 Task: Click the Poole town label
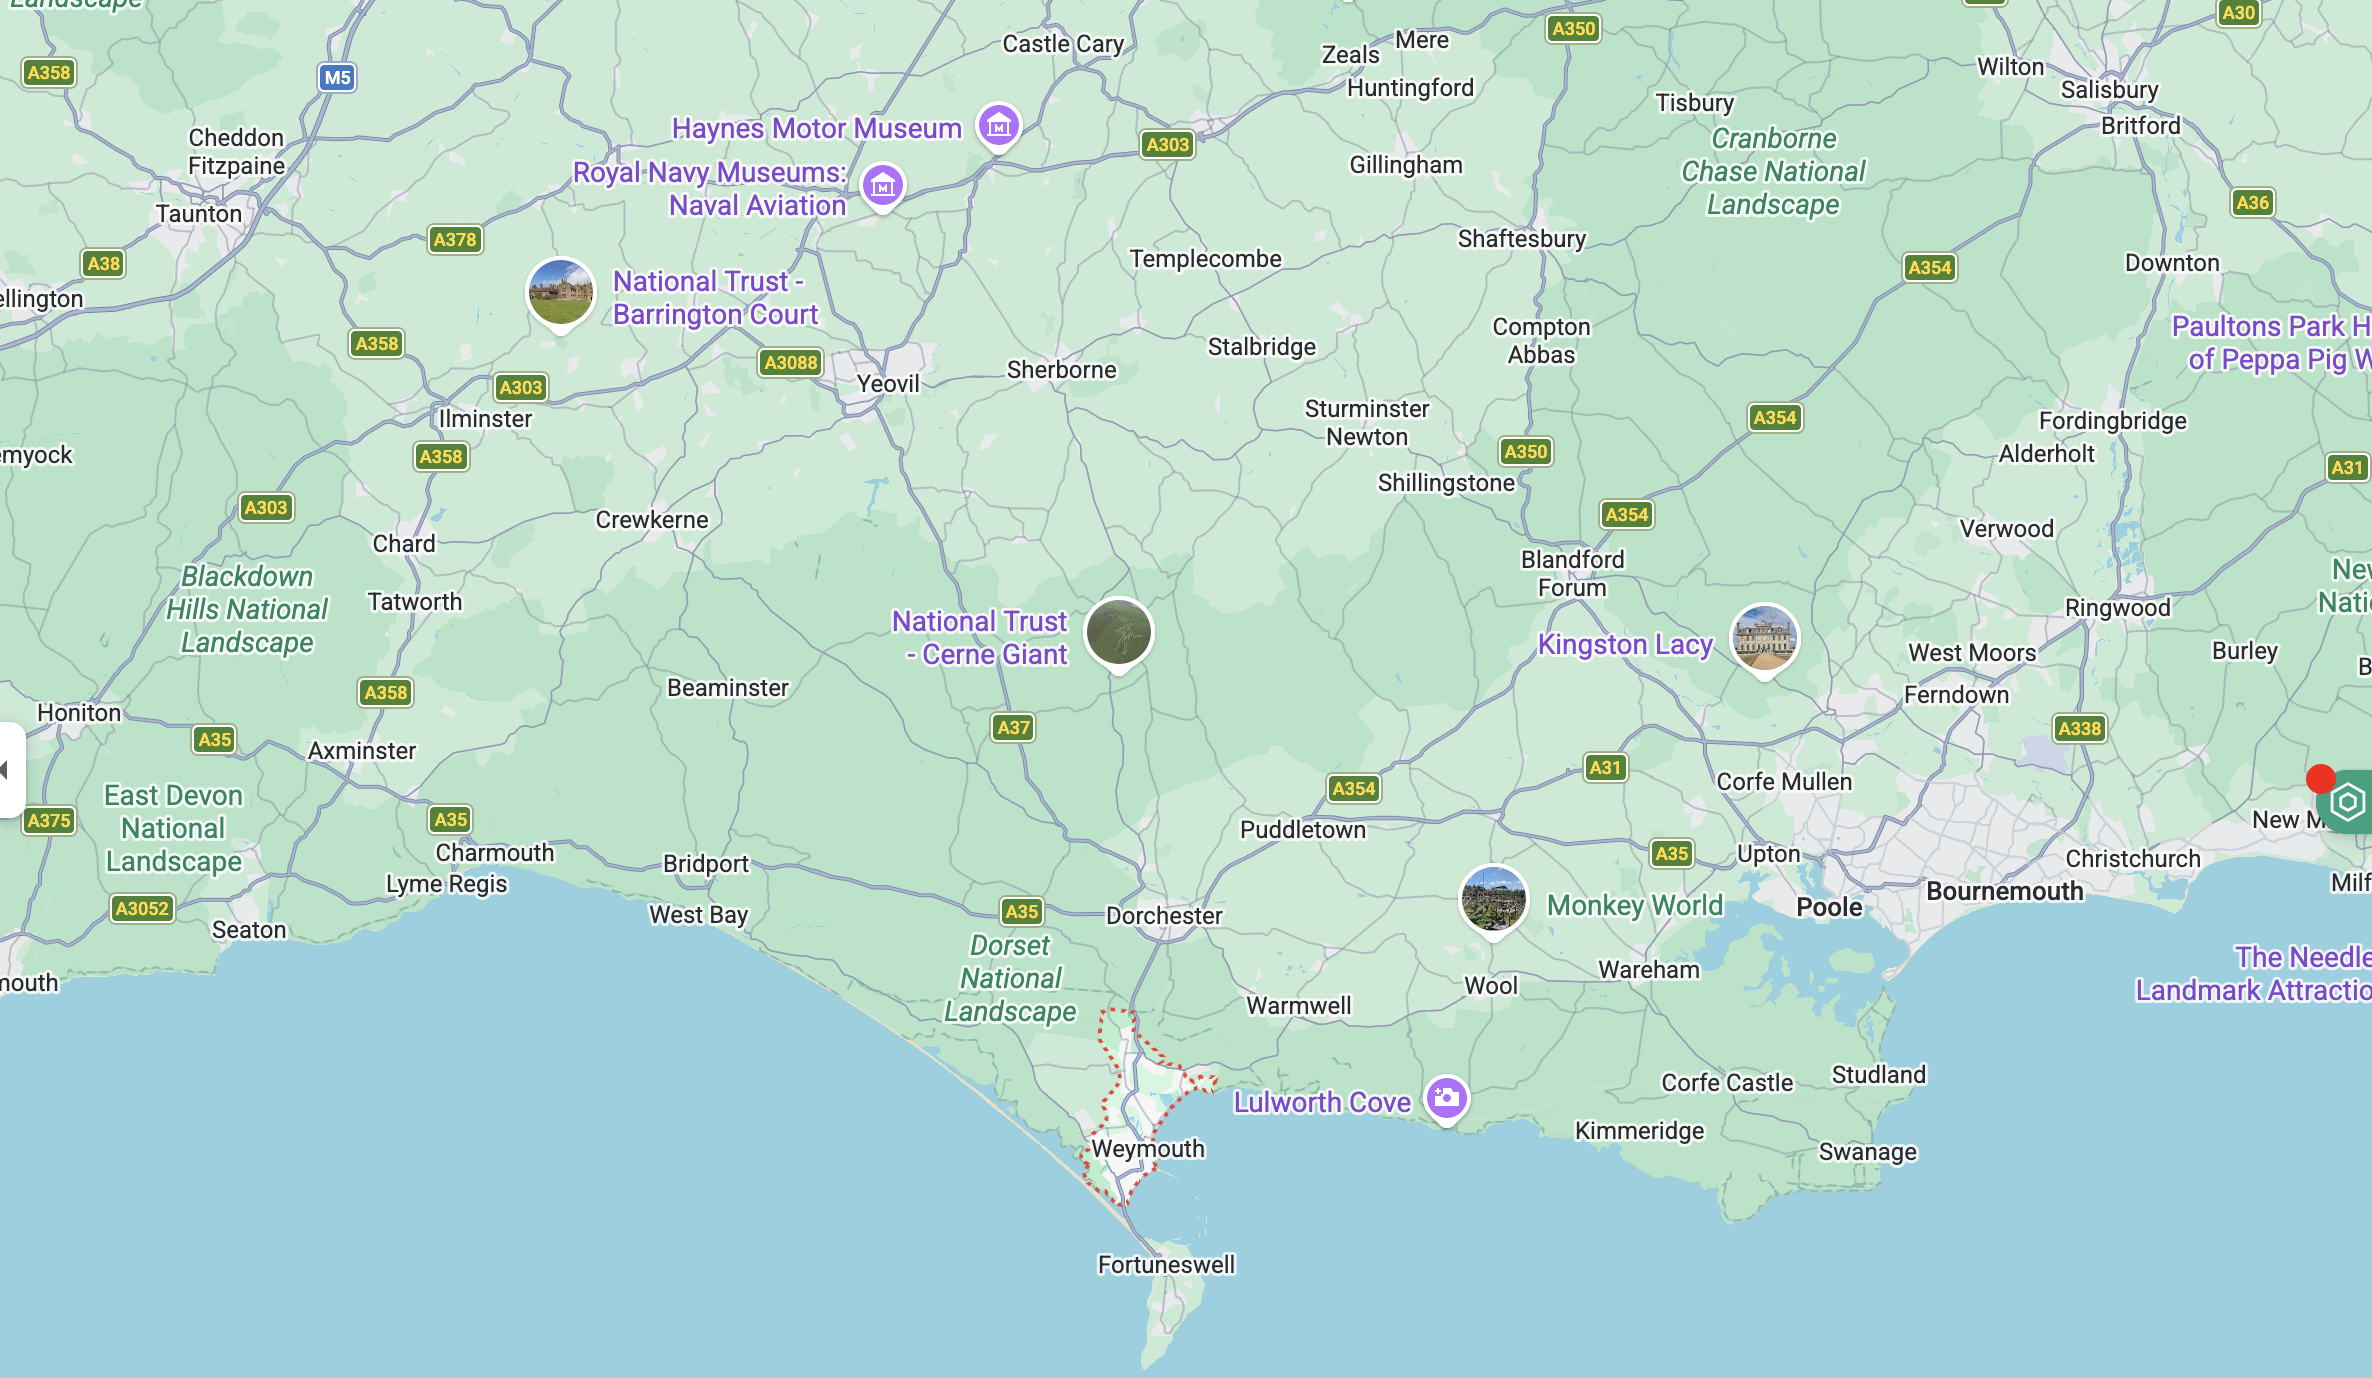tap(1829, 908)
